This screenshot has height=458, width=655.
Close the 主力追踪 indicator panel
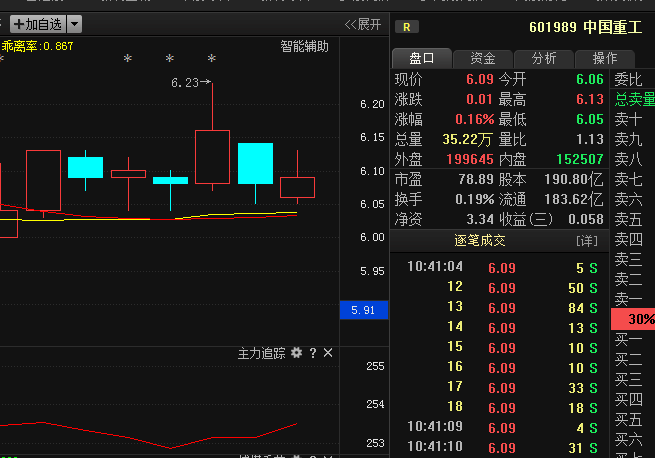coord(328,353)
